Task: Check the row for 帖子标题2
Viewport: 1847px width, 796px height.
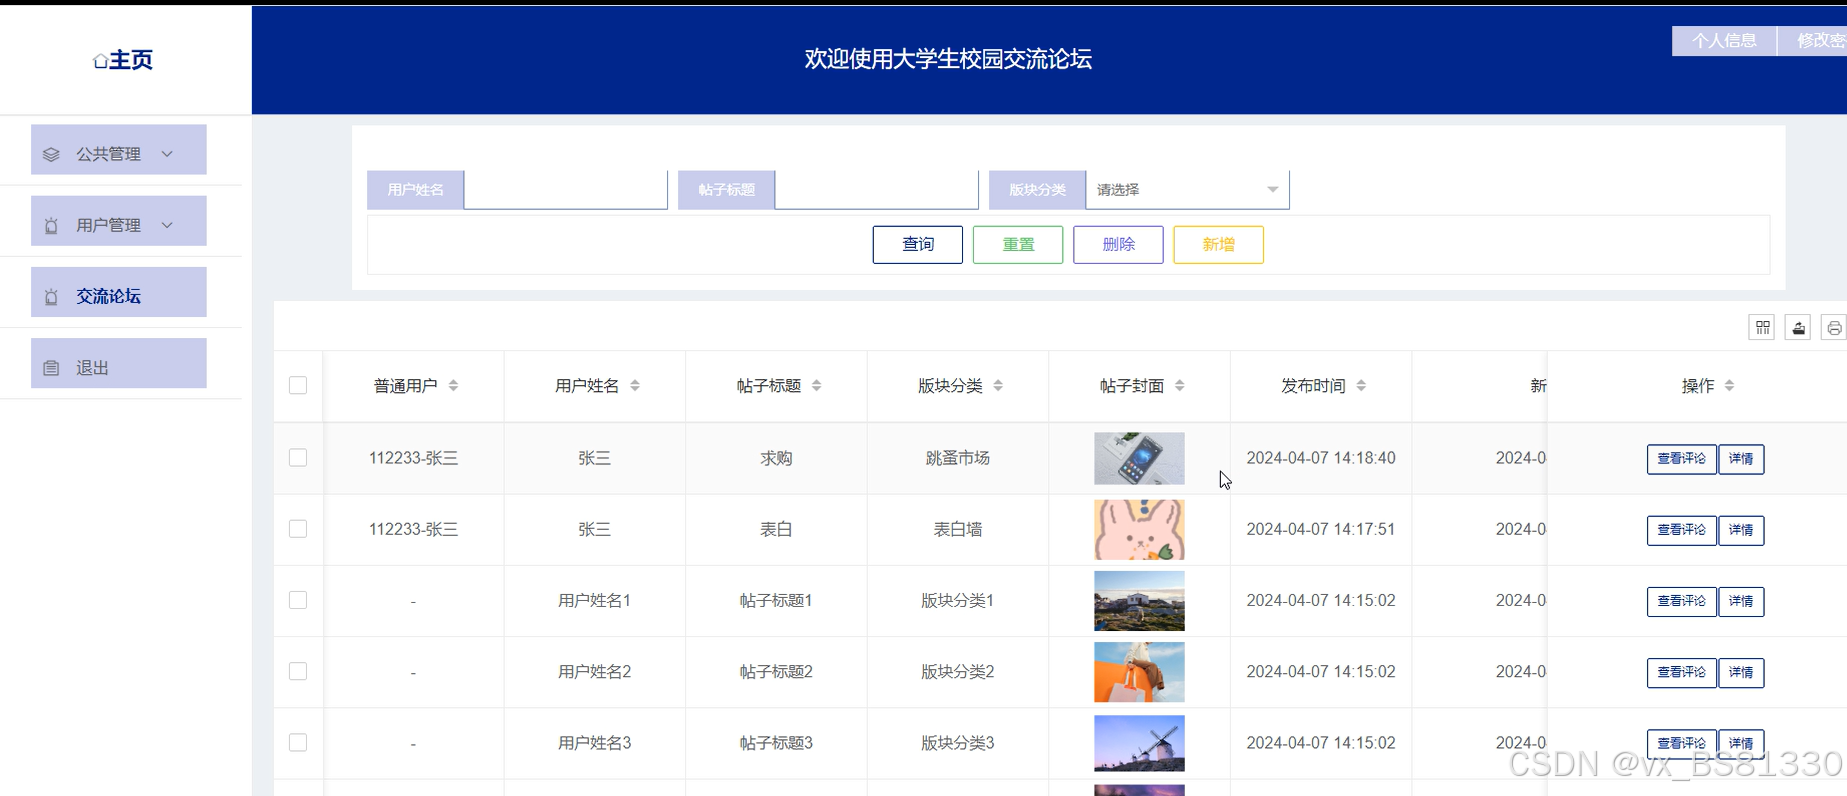Action: coord(298,671)
